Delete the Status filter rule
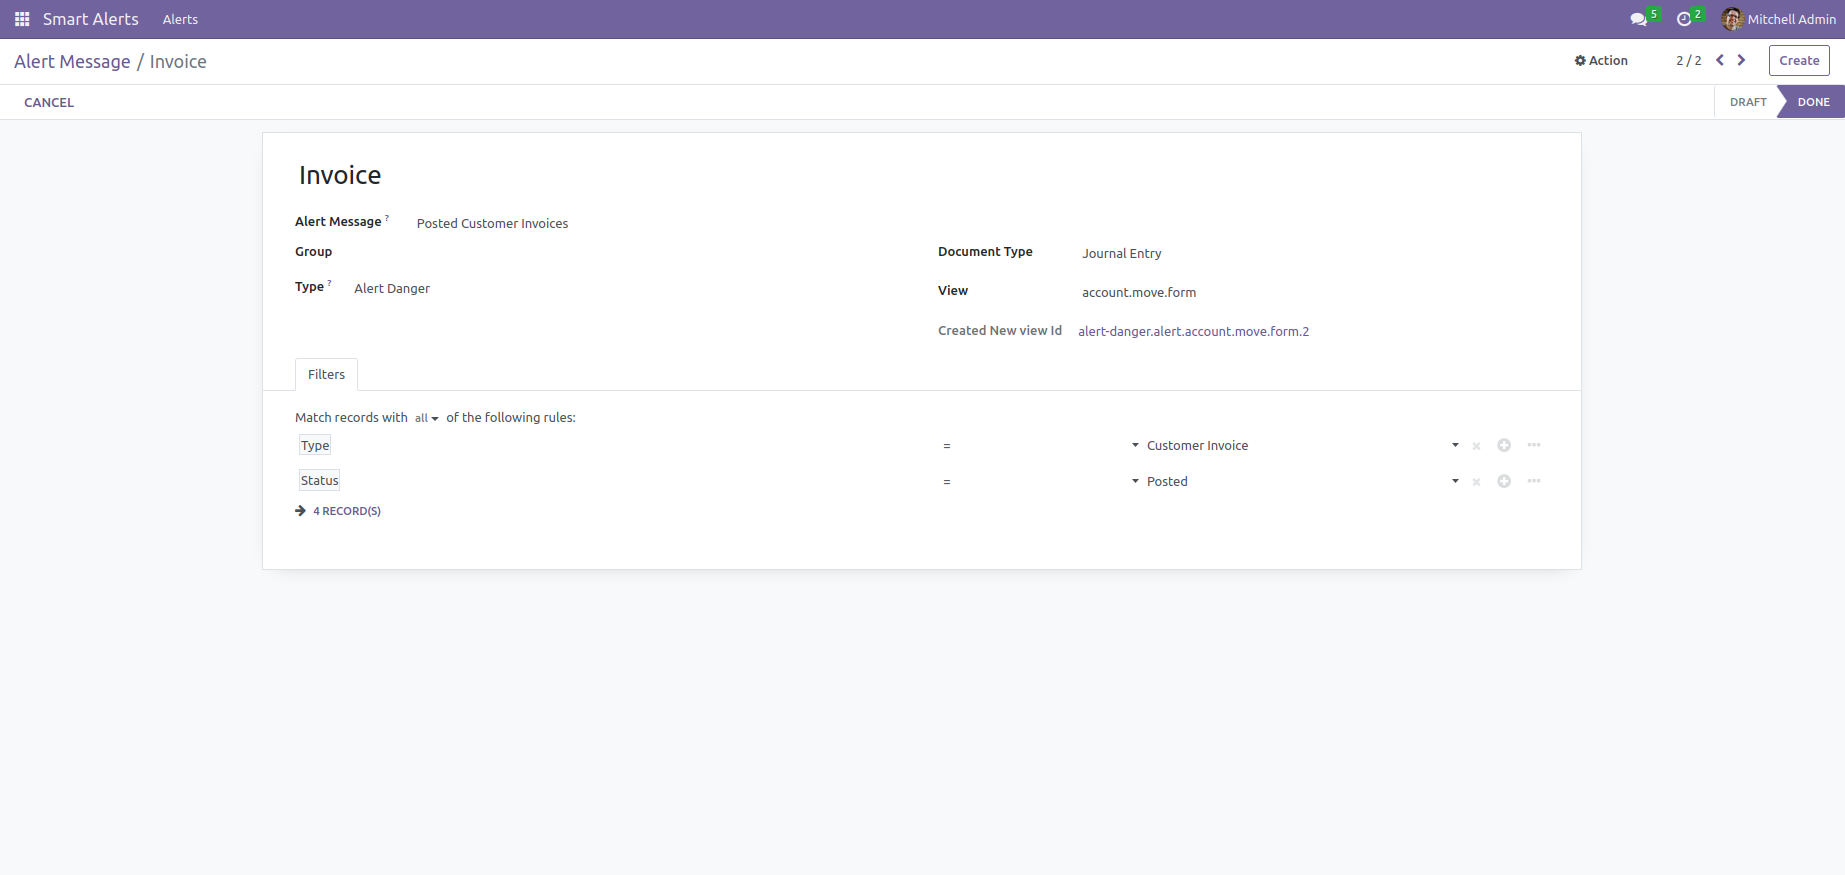The image size is (1845, 875). click(x=1476, y=482)
